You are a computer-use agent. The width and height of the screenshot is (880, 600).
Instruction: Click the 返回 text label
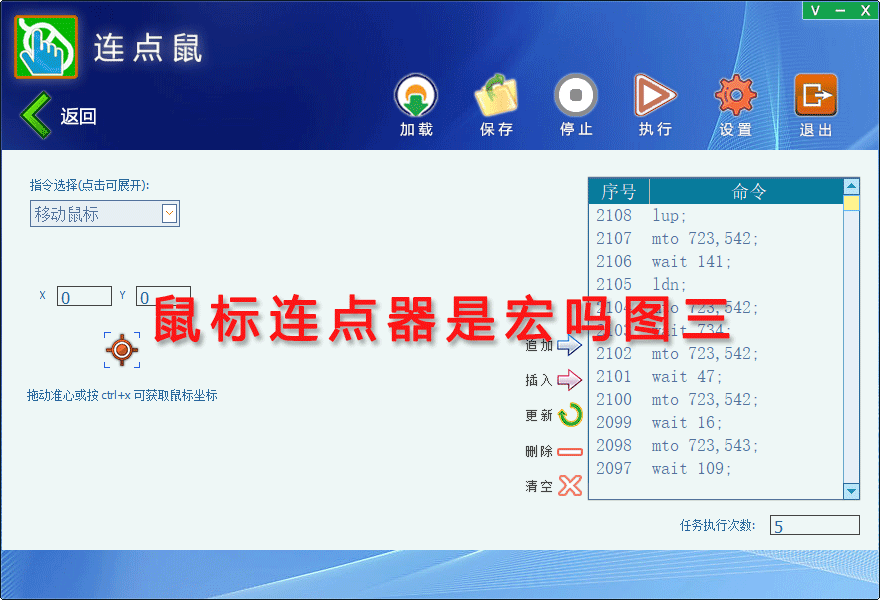[79, 116]
